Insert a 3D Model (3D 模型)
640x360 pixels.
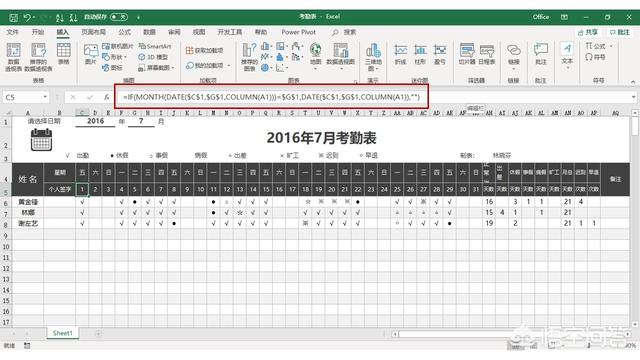[x=153, y=57]
